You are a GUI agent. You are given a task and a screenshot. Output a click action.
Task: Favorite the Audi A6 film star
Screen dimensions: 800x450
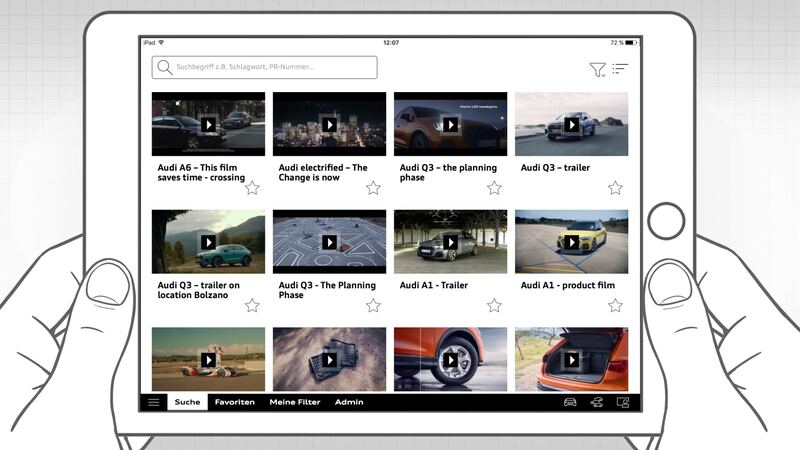pyautogui.click(x=252, y=188)
